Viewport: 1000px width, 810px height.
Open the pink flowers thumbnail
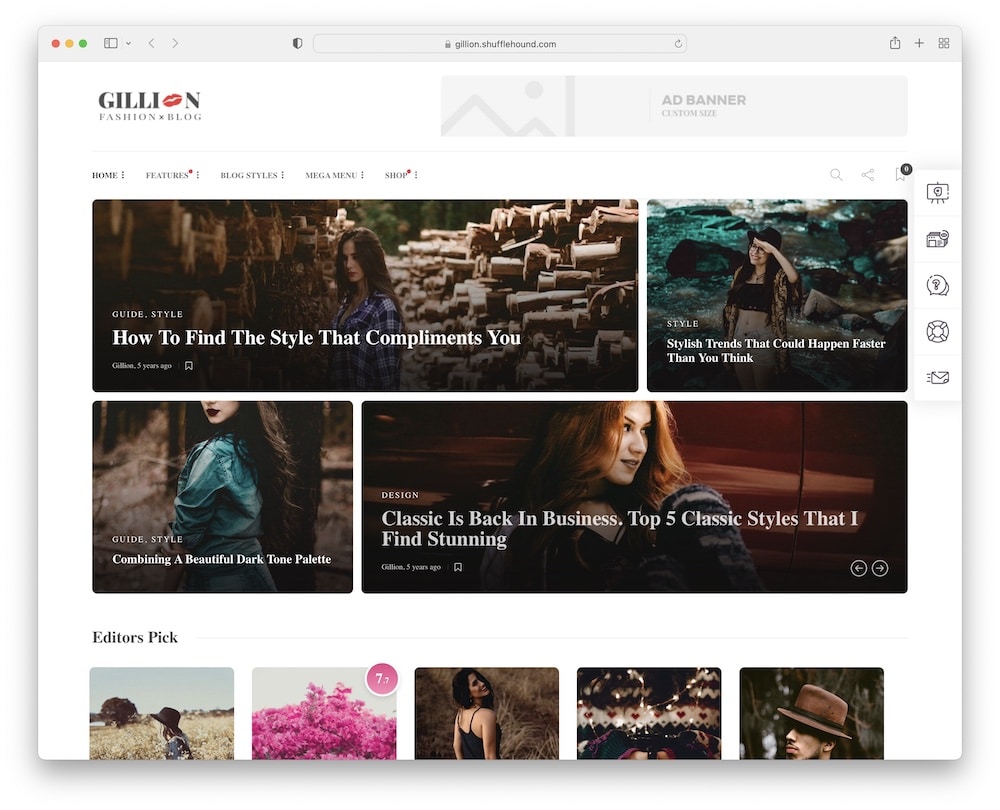[324, 713]
